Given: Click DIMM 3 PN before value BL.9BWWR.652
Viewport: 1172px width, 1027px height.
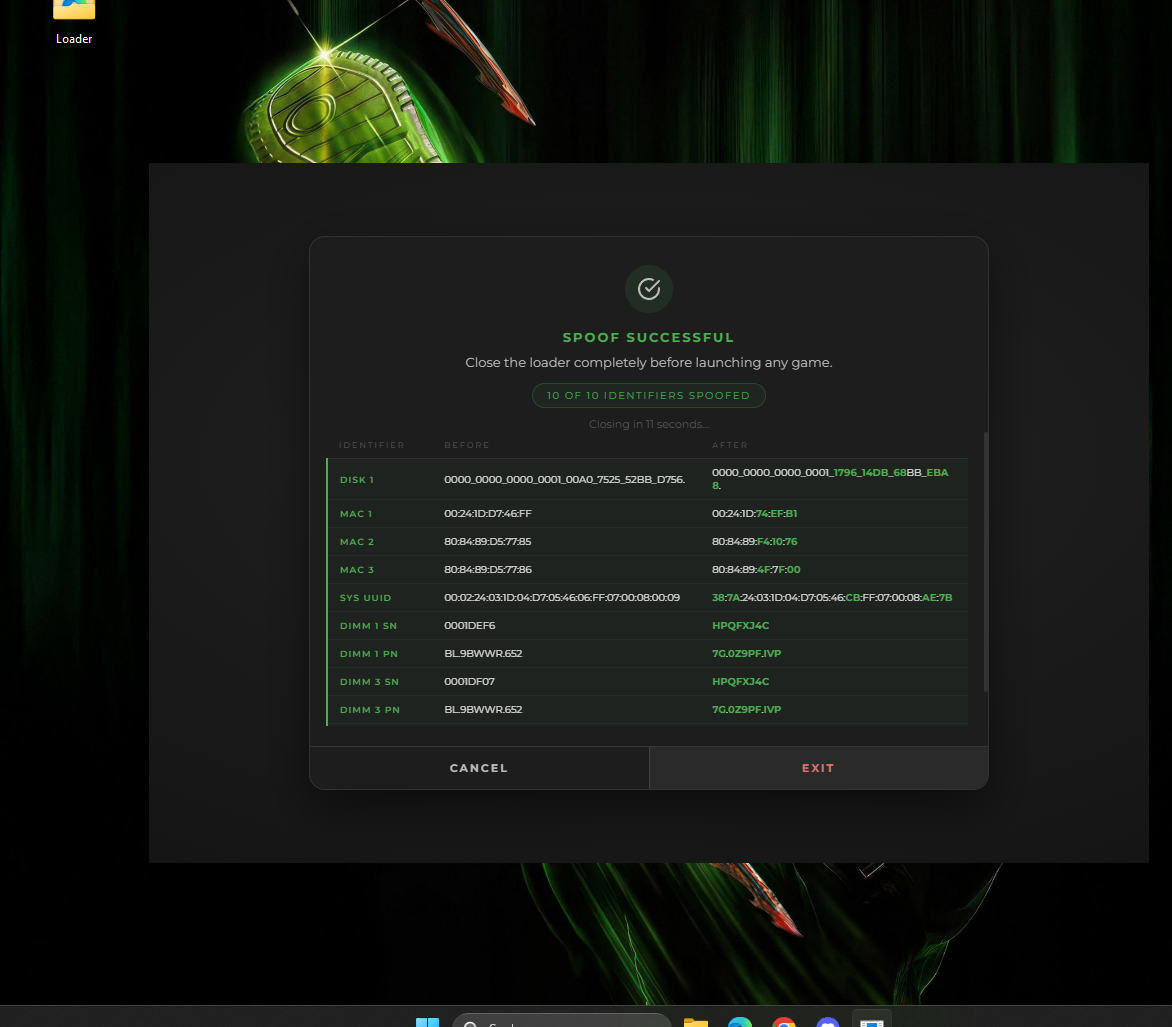Looking at the screenshot, I should tap(483, 709).
